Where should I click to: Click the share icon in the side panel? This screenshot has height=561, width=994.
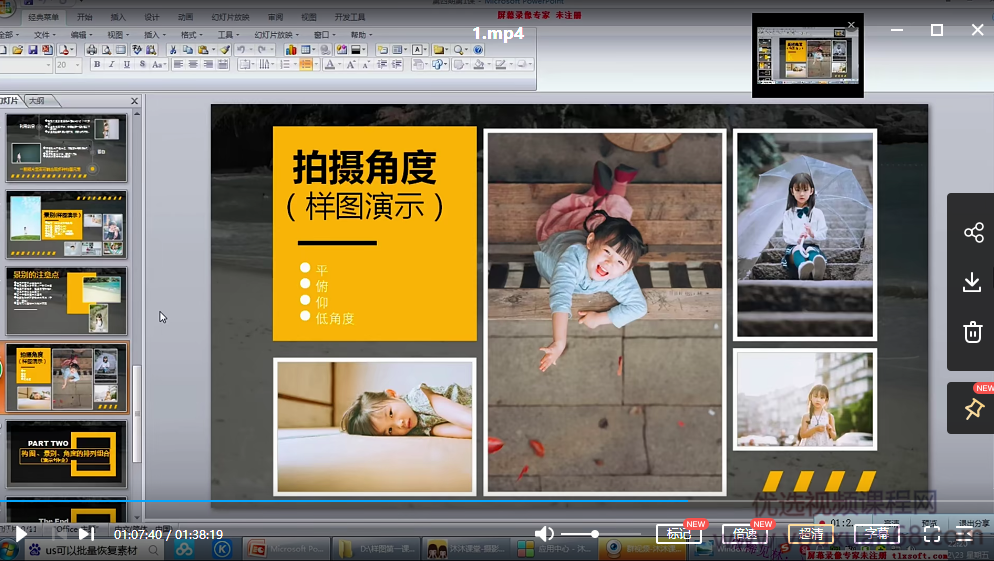pos(973,233)
